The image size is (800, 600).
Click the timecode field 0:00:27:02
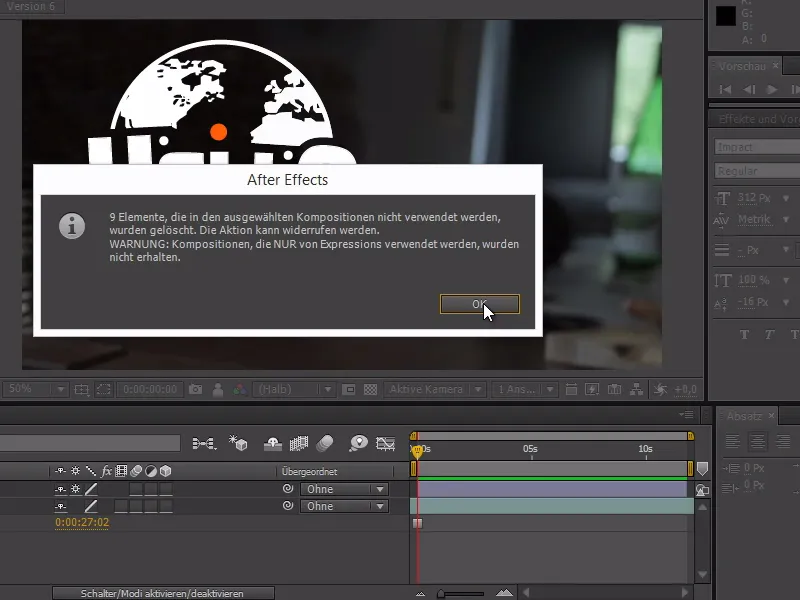coord(83,521)
